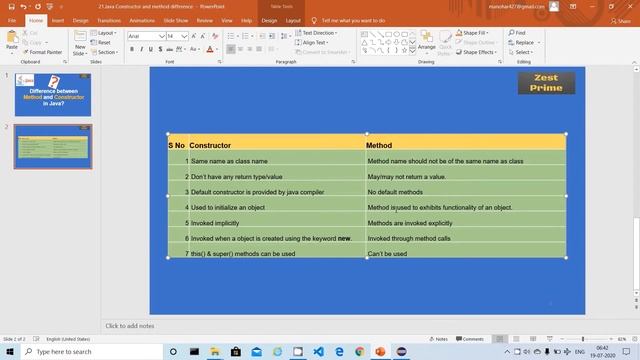The image size is (640, 360).
Task: Open File Explorer from taskbar
Action: 215,351
